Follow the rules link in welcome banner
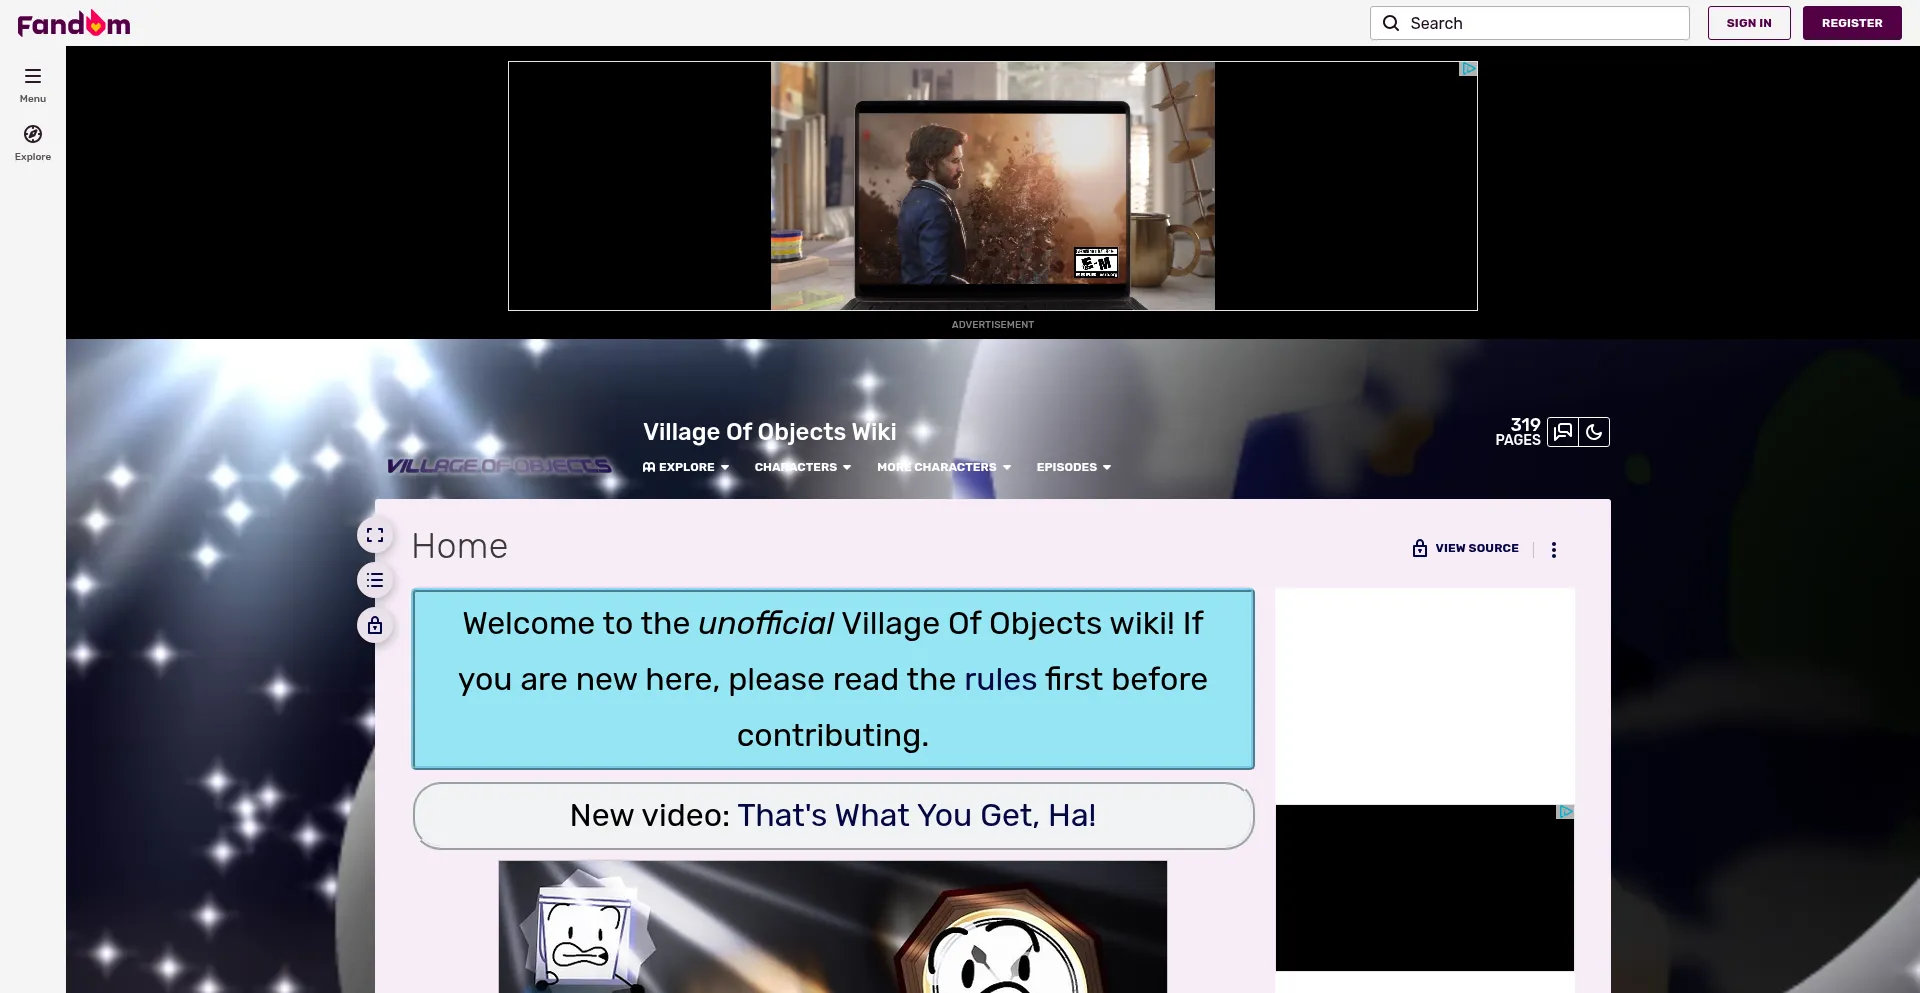 coord(1000,679)
